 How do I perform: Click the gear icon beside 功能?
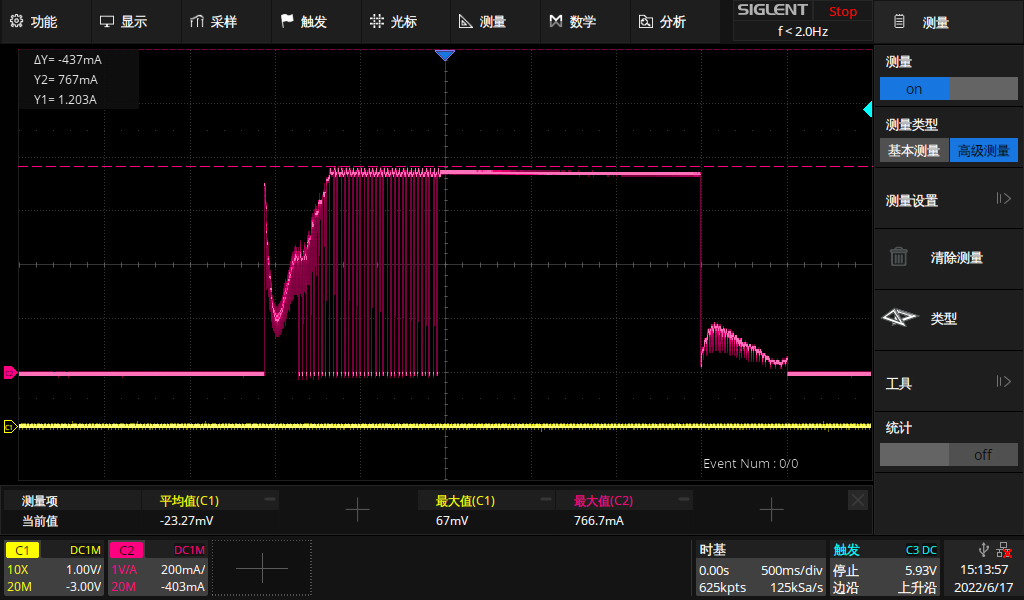pos(15,18)
